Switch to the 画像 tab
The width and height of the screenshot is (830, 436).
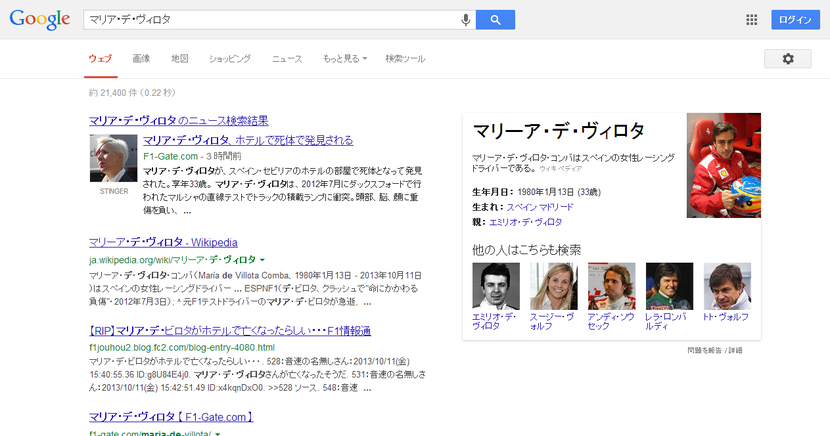pos(141,59)
